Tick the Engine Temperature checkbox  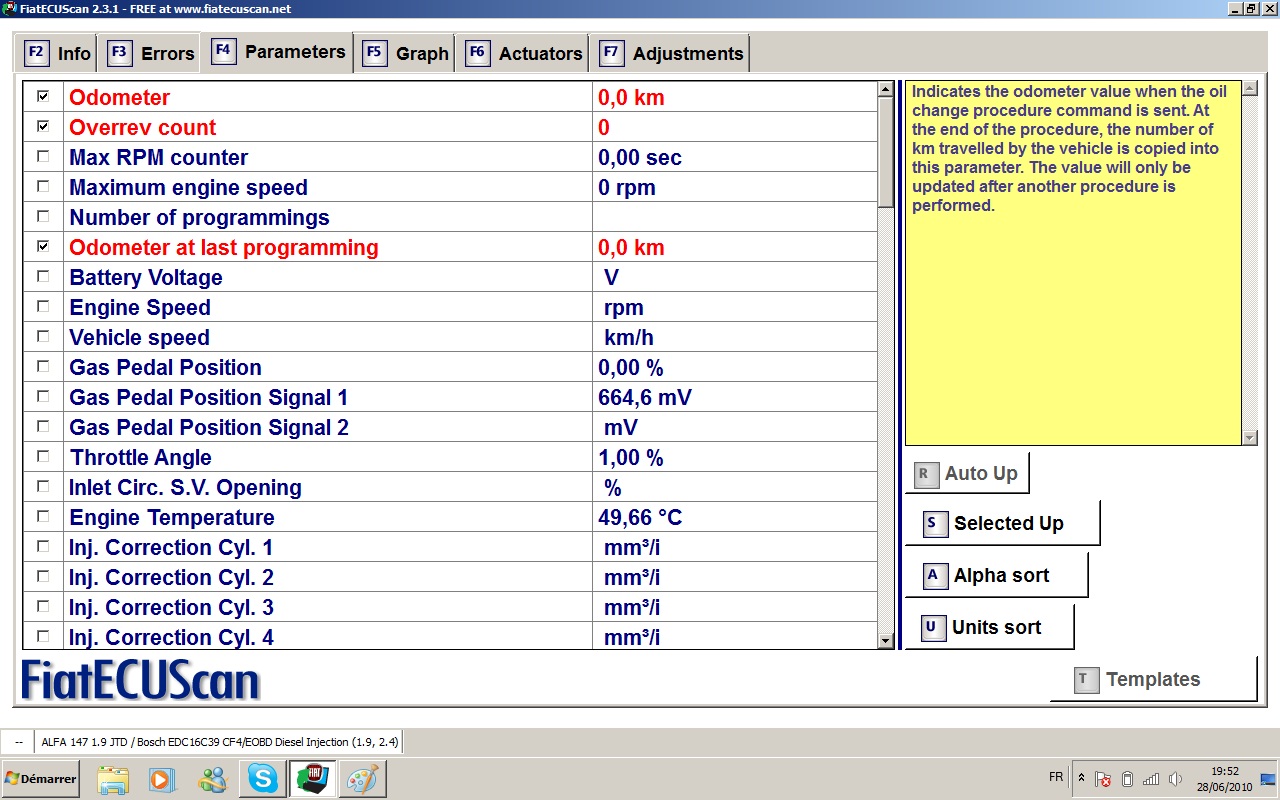point(43,516)
